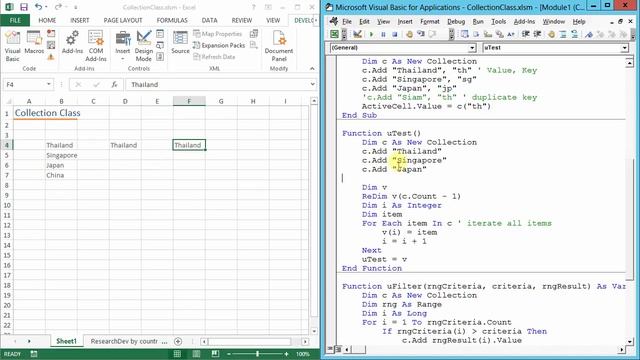Open the Macros dialog in Excel ribbon
The image size is (640, 360).
[x=34, y=43]
